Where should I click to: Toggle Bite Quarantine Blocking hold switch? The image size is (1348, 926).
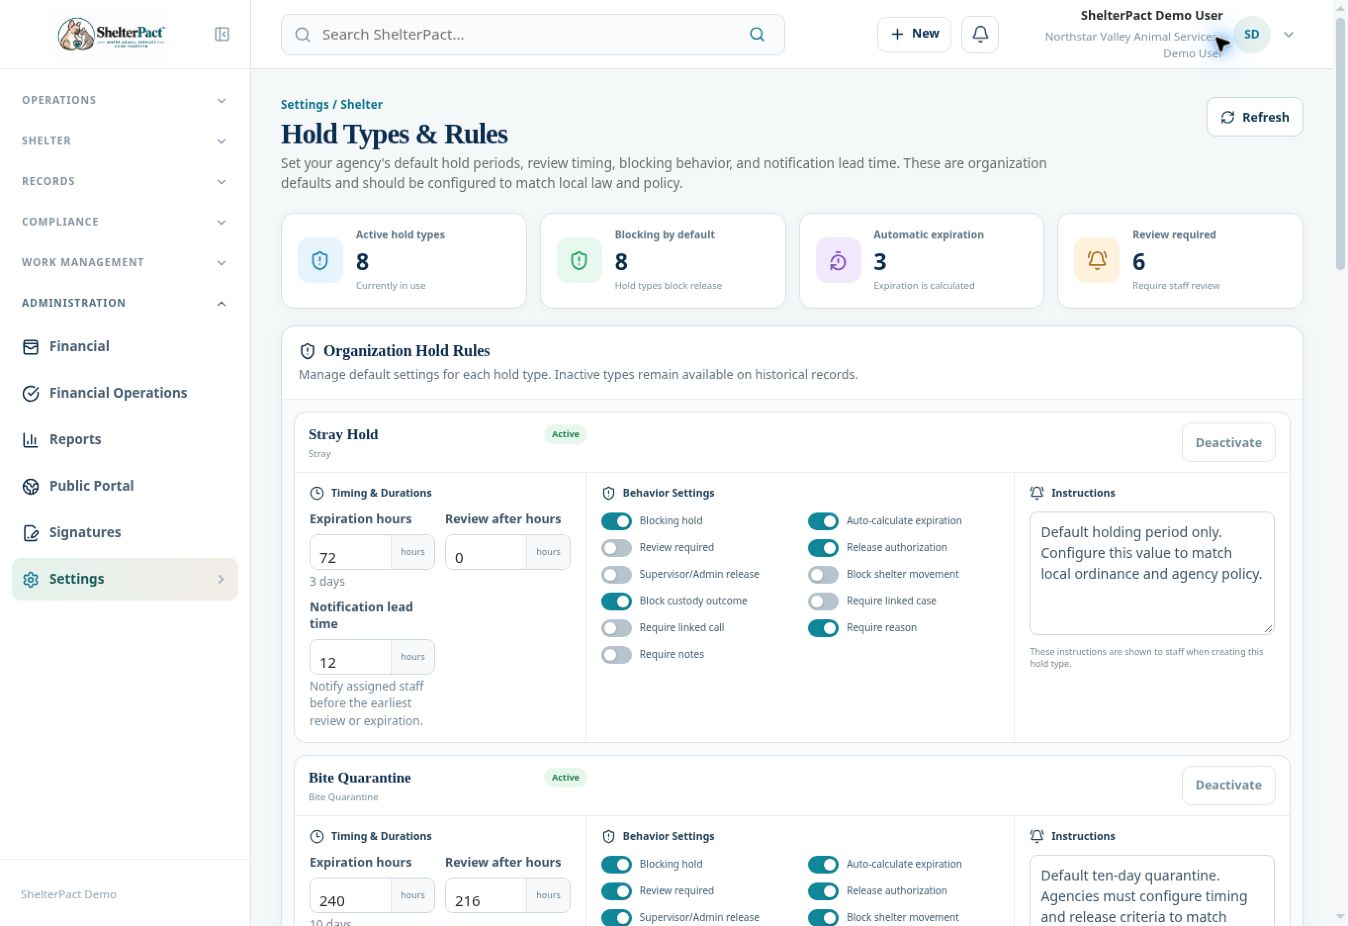pos(616,864)
